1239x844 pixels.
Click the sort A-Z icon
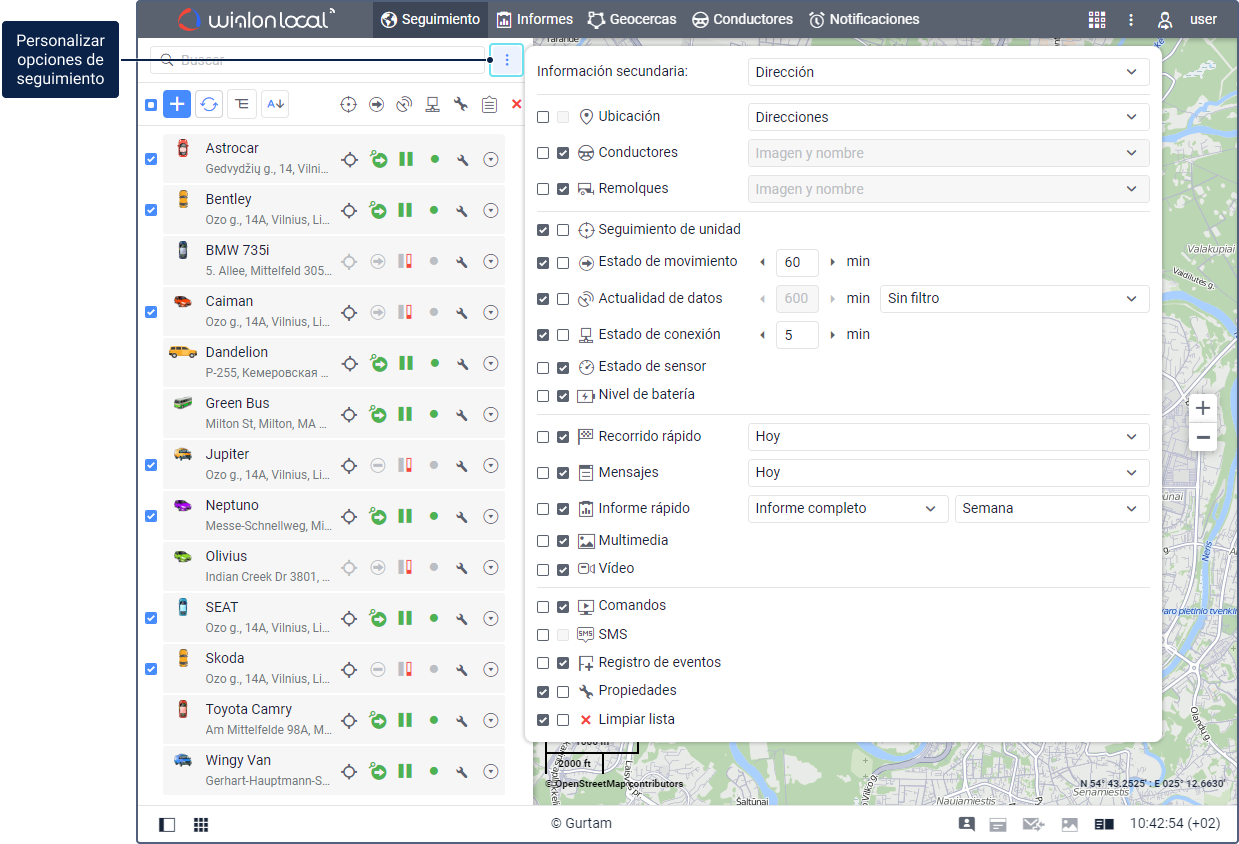coord(274,104)
